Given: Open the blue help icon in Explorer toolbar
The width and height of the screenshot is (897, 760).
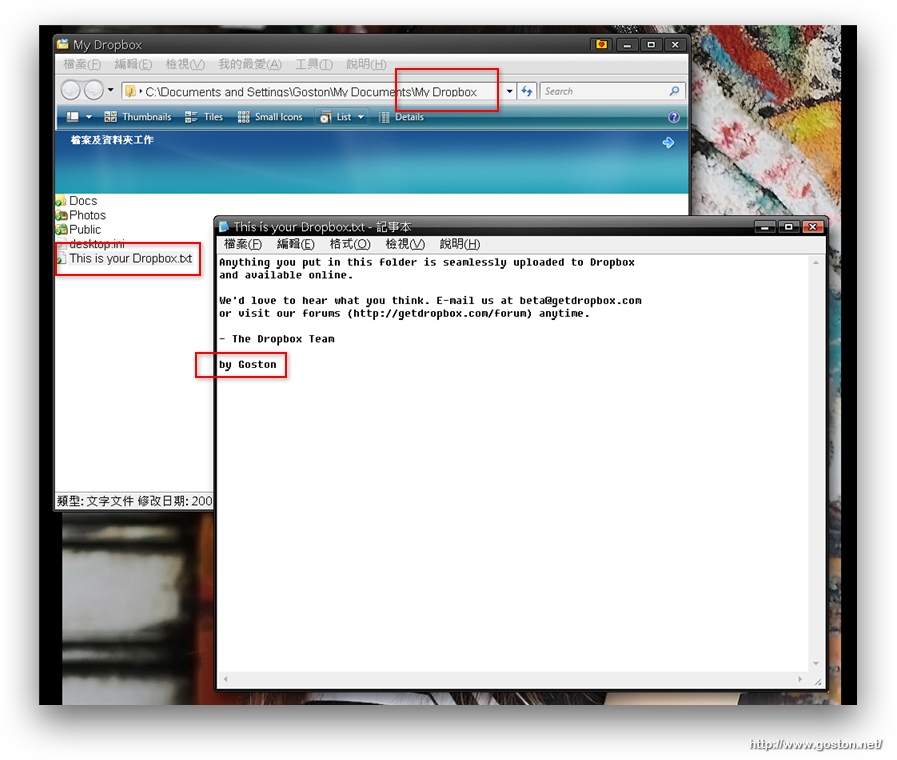Looking at the screenshot, I should 674,117.
